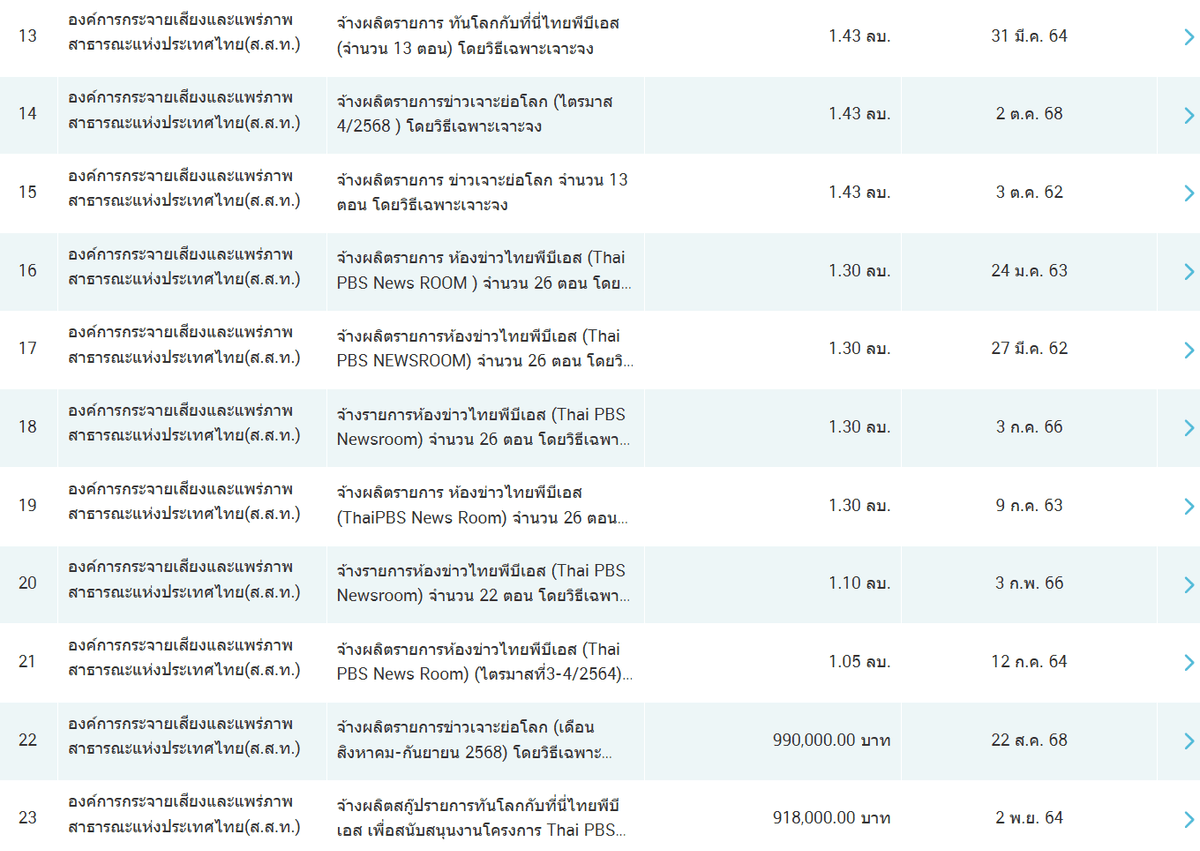Click the date 3 ก.ค. 66

click(1029, 427)
